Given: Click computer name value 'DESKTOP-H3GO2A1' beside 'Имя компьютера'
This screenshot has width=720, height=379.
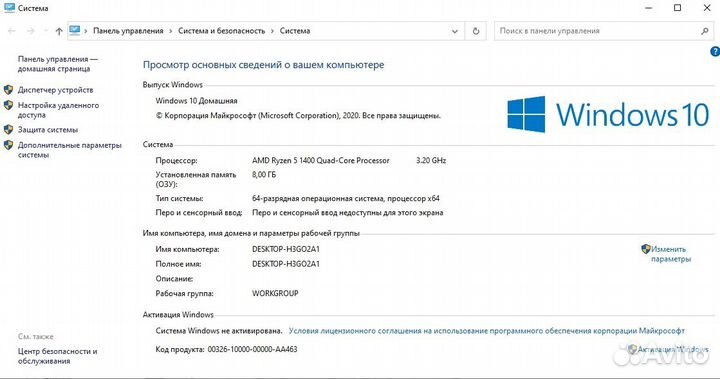Looking at the screenshot, I should [x=286, y=249].
